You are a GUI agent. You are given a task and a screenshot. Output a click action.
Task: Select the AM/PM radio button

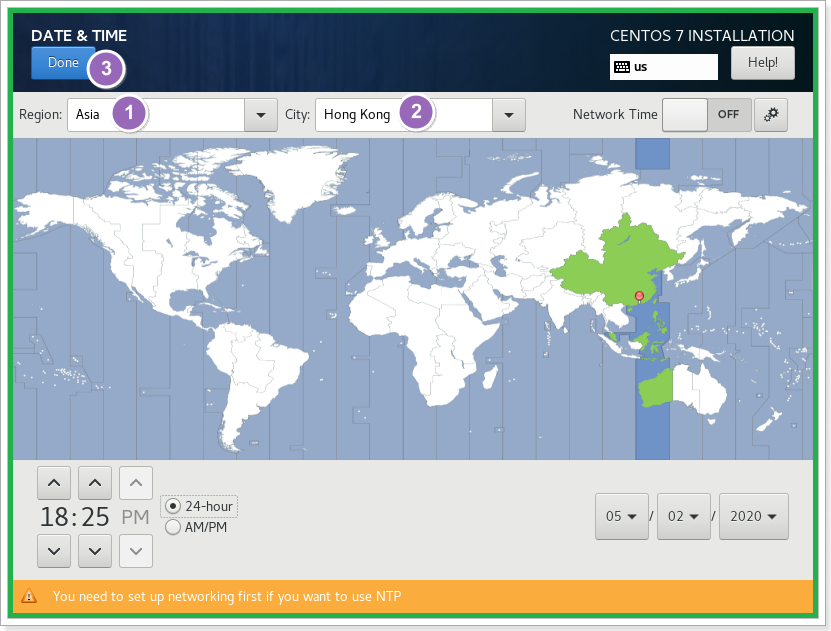[x=173, y=527]
